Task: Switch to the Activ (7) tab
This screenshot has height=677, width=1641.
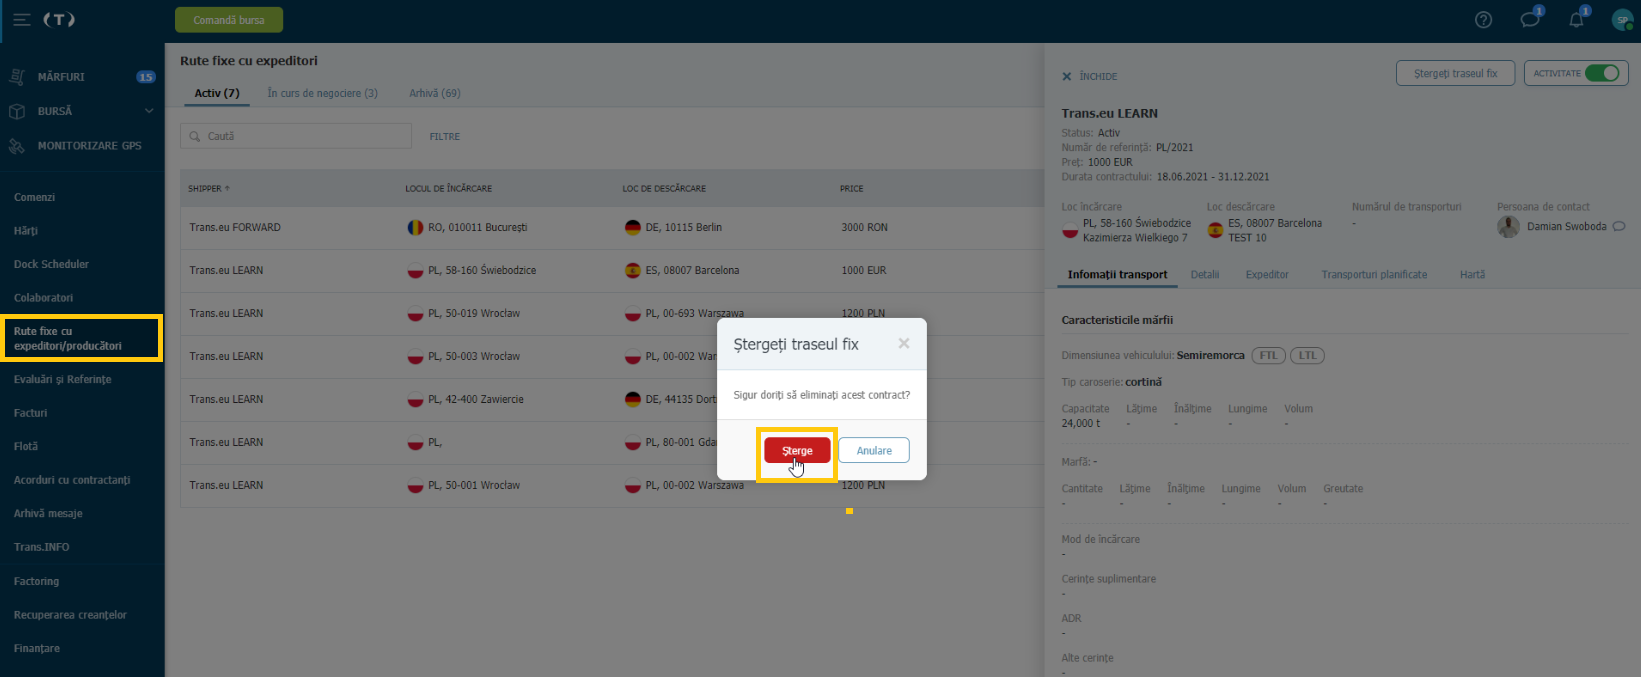Action: click(217, 93)
